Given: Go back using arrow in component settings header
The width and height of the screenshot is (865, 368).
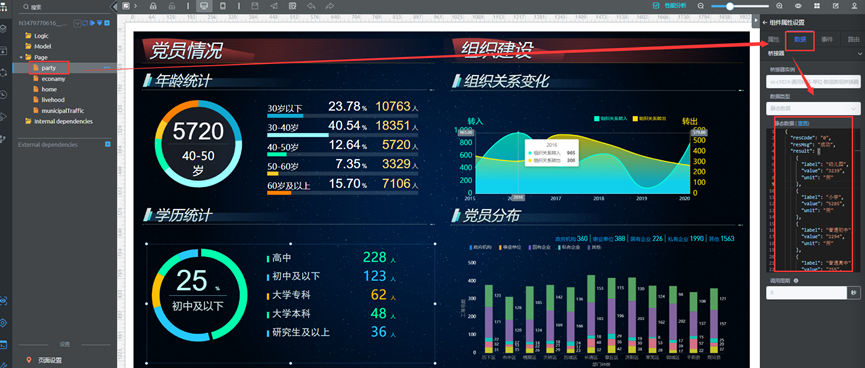Looking at the screenshot, I should [x=765, y=23].
